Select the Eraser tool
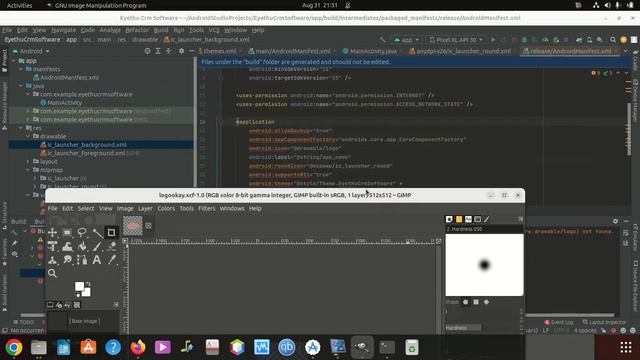Screen dimensions: 640x360 [x=111, y=247]
